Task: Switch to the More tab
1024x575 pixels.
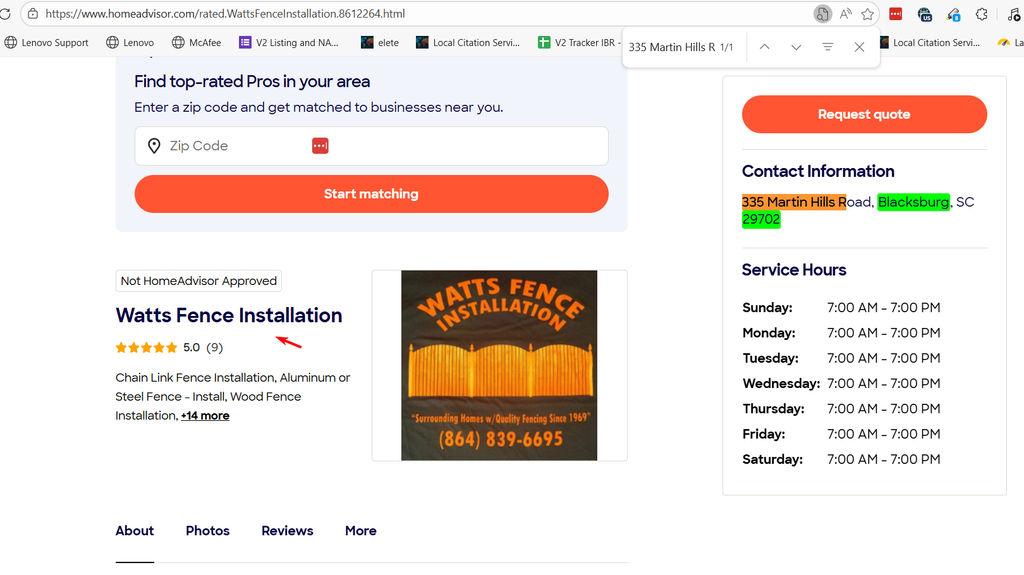Action: pos(360,531)
